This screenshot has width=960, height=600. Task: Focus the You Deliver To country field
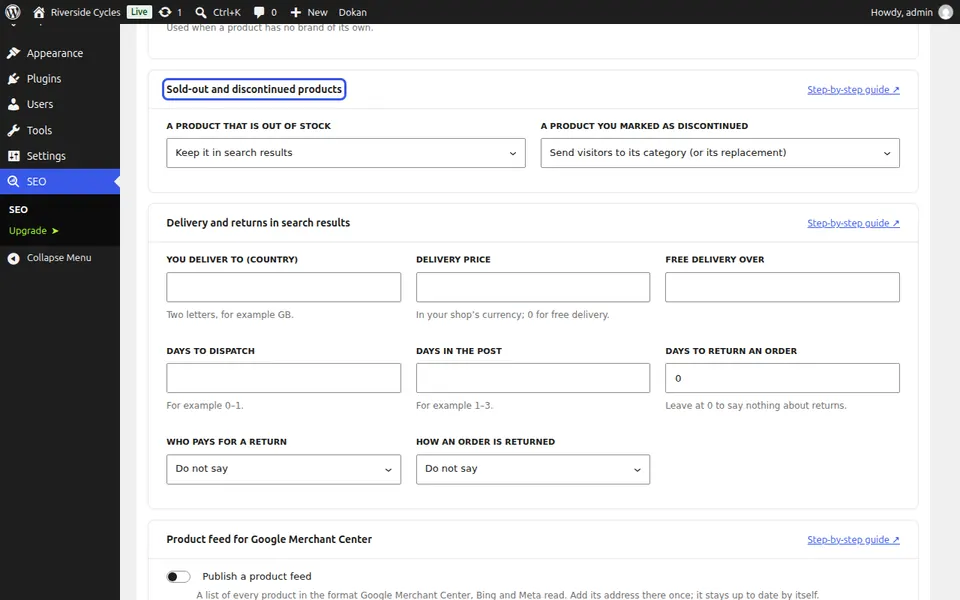point(283,287)
